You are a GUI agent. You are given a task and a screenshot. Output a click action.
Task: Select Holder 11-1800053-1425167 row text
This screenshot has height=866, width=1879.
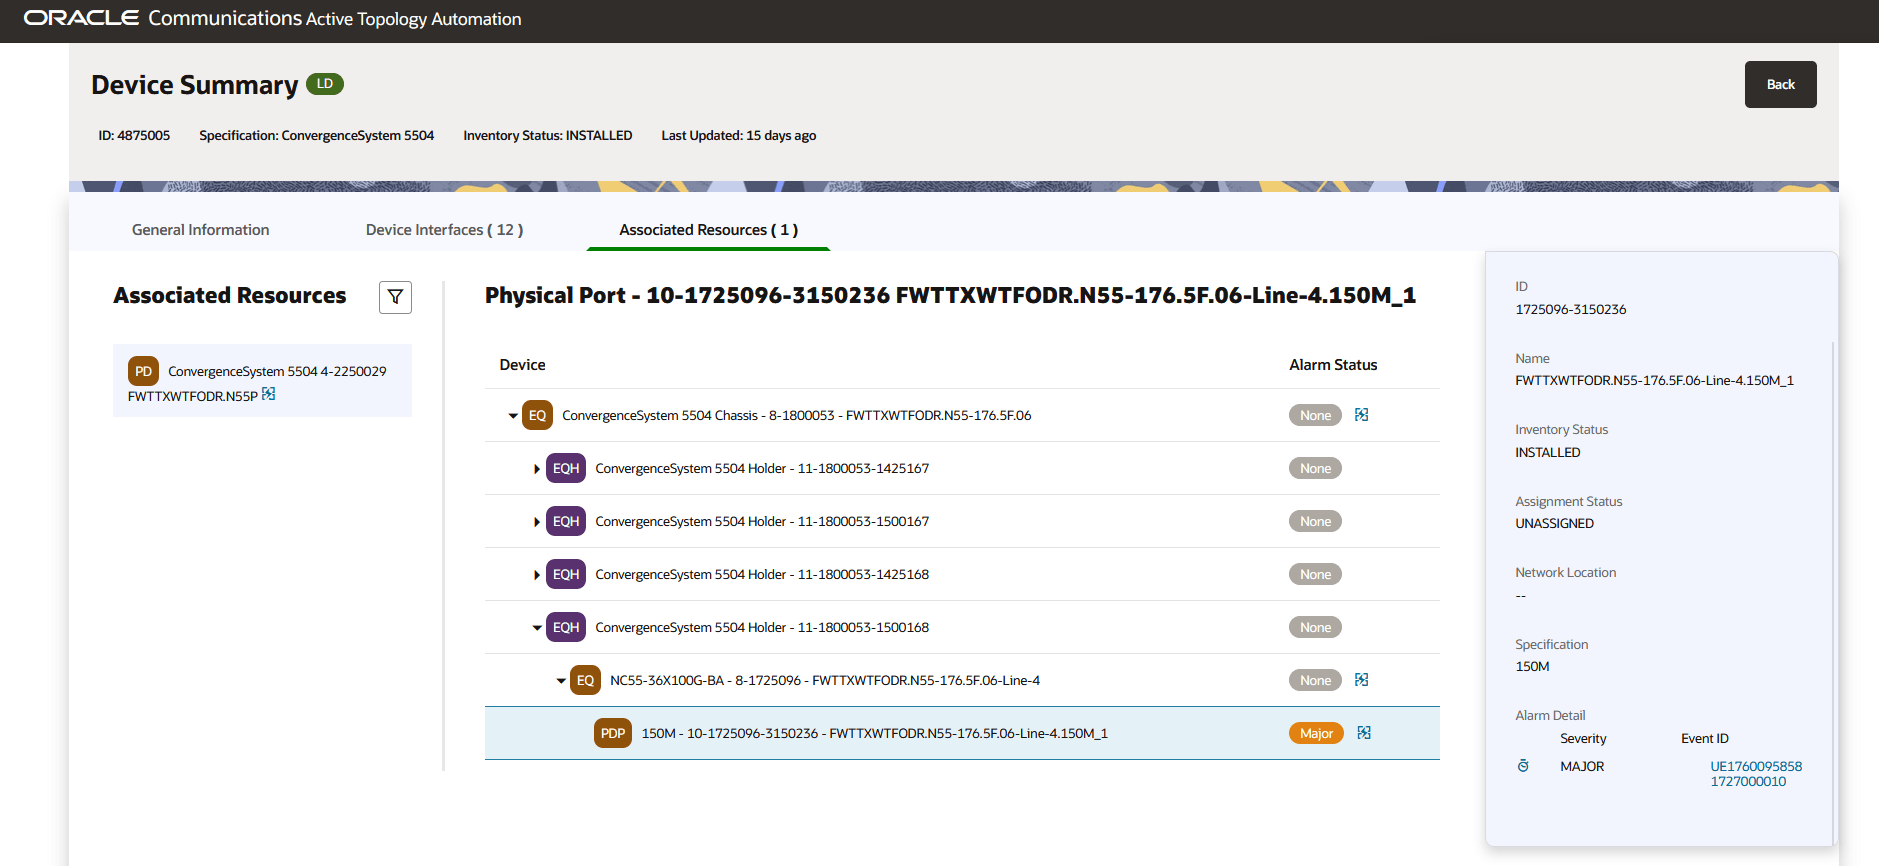point(762,468)
